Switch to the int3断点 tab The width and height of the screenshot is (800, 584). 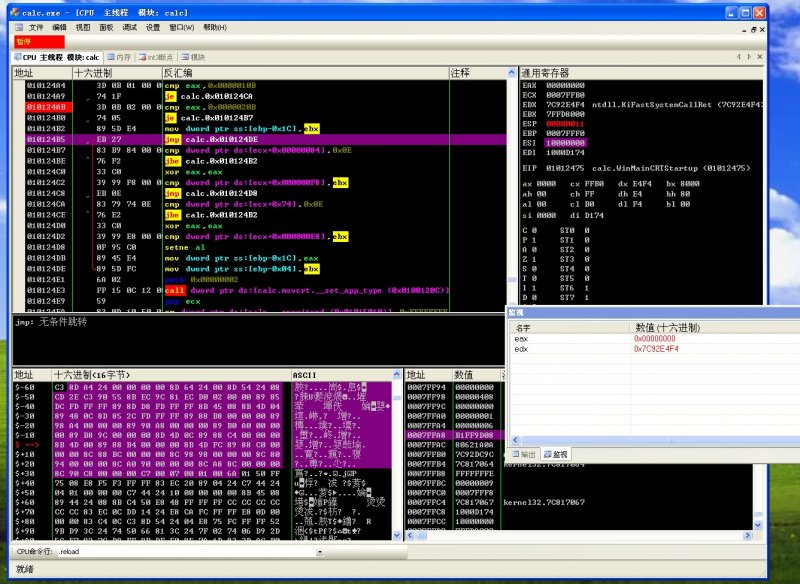(x=157, y=57)
